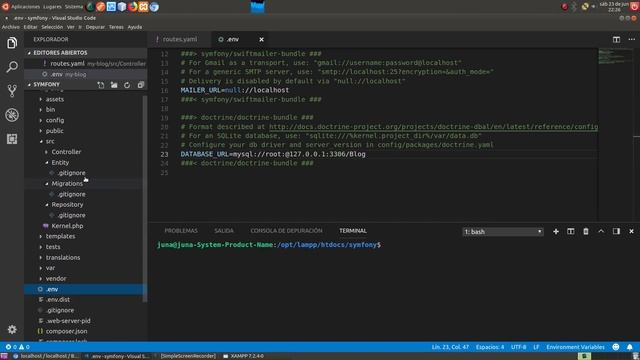640x360 pixels.
Task: Open editor More Actions ellipsis
Action: point(631,40)
